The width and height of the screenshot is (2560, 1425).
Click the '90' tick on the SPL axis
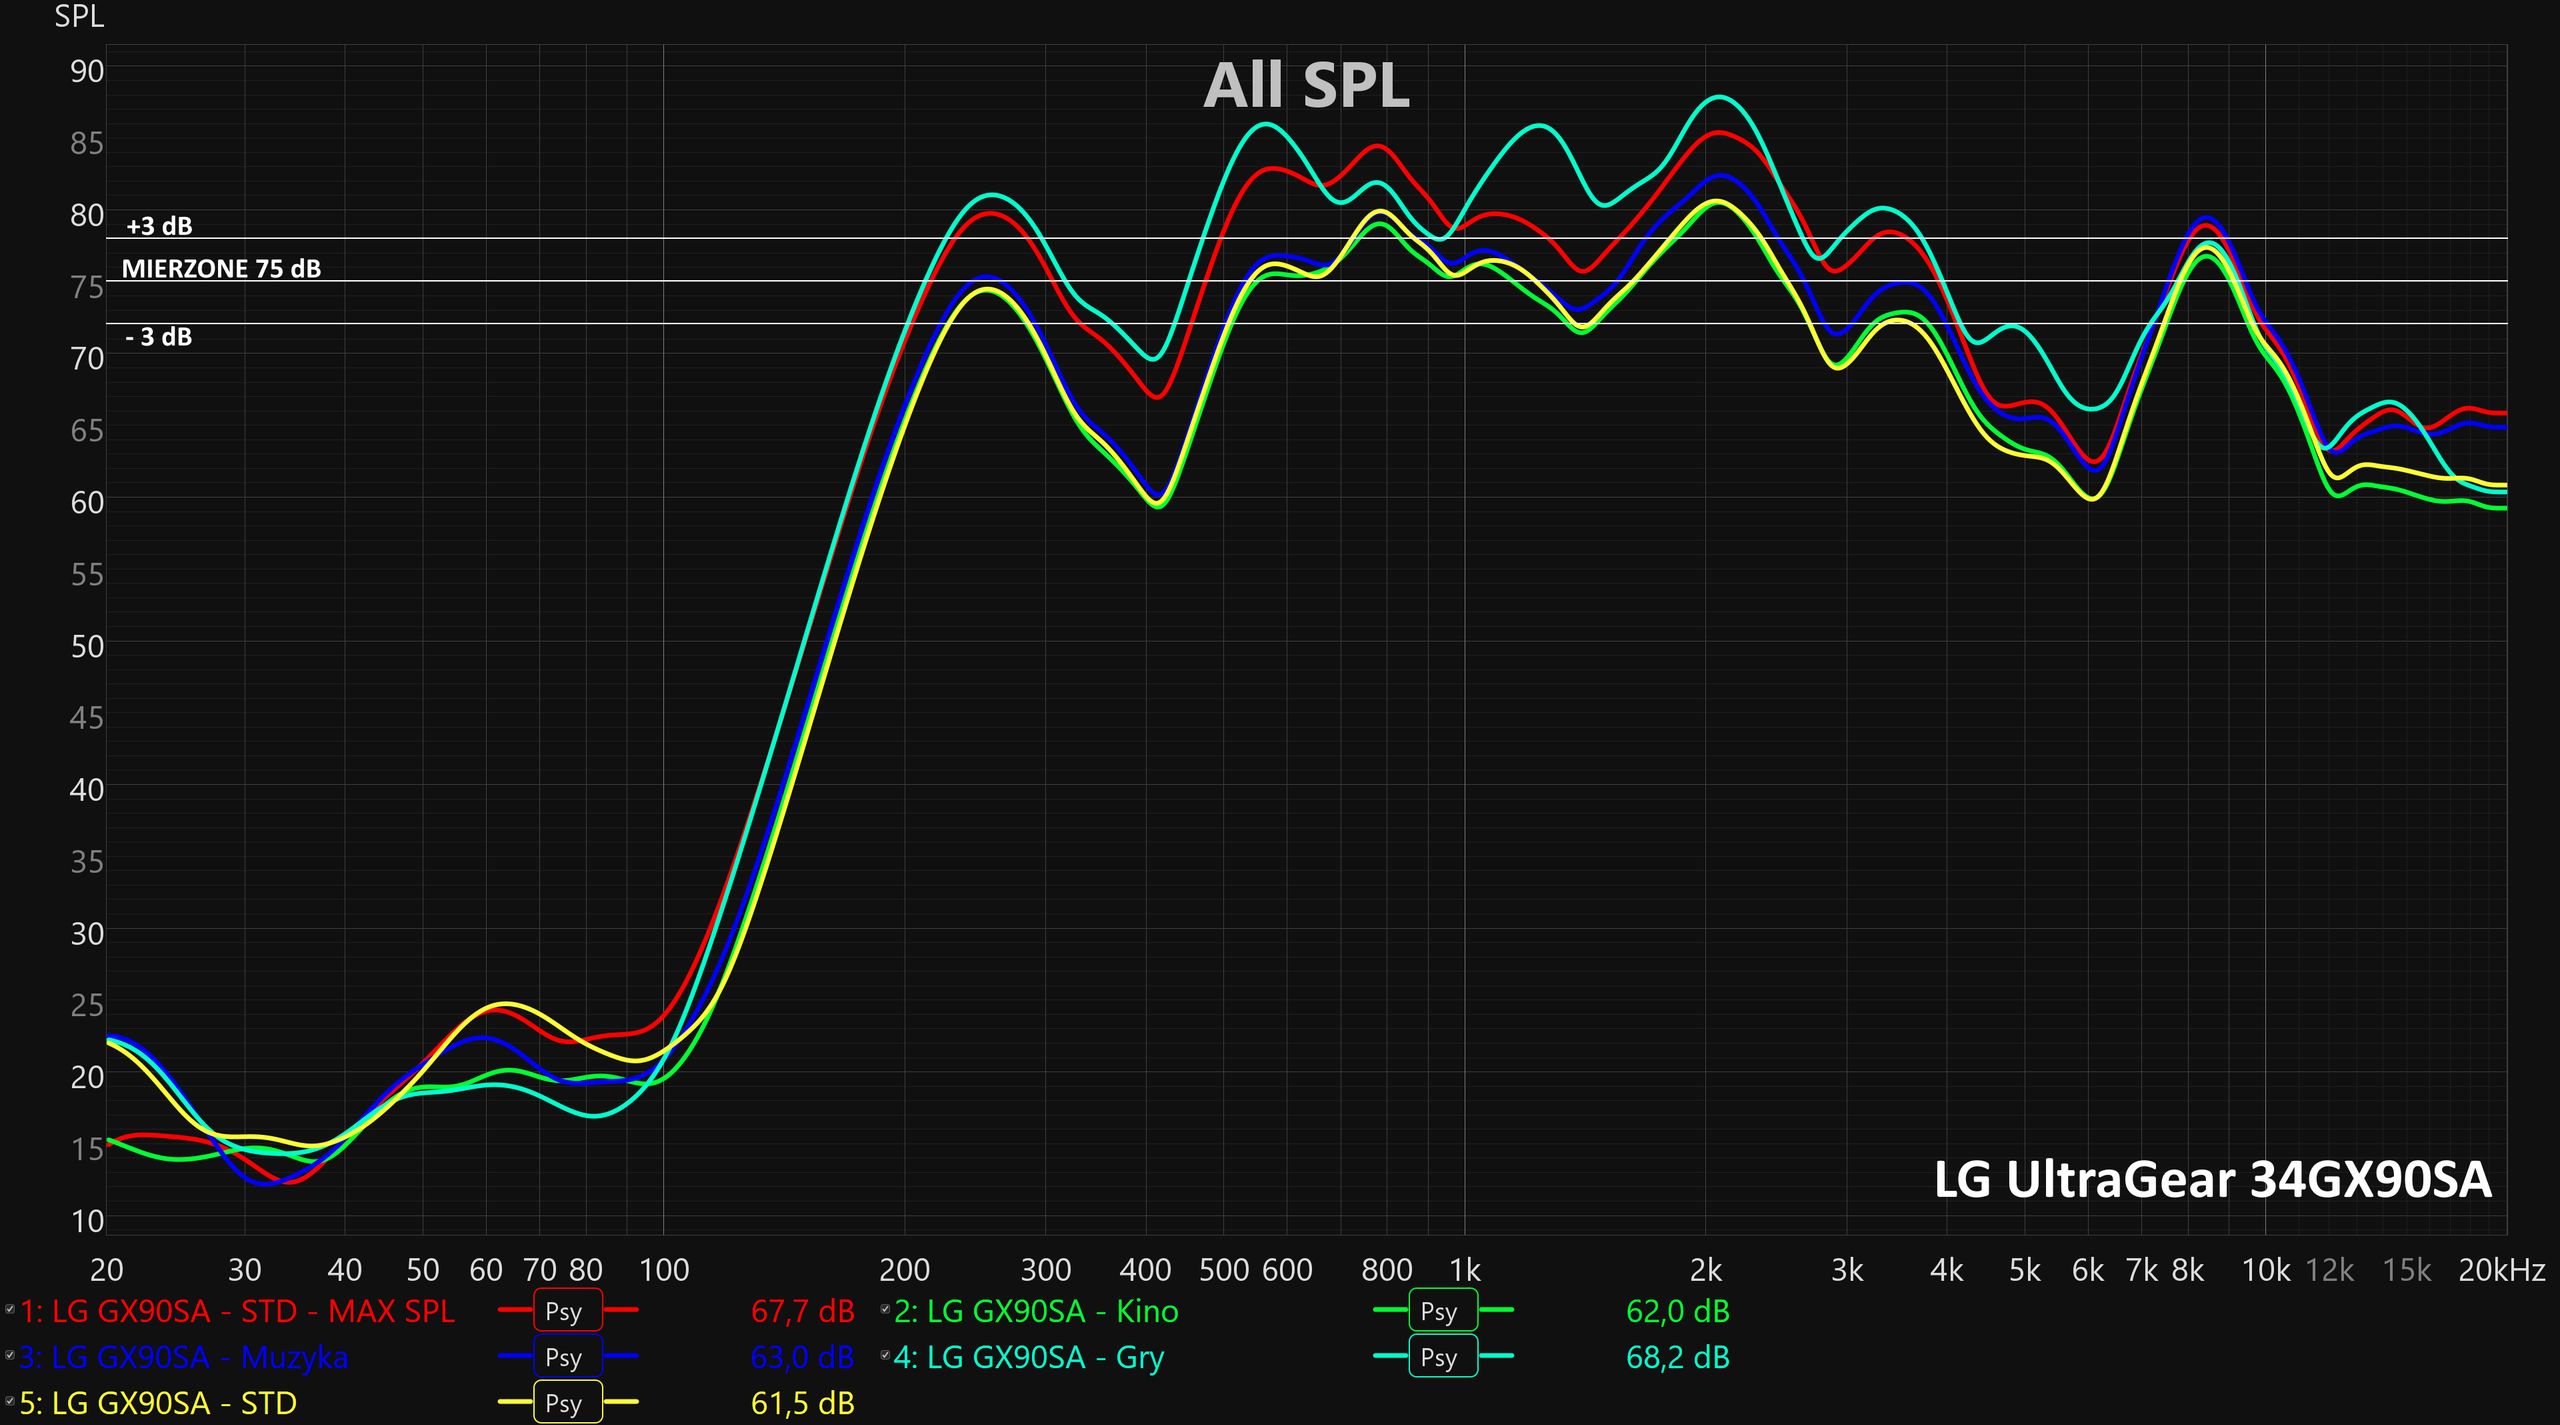87,71
